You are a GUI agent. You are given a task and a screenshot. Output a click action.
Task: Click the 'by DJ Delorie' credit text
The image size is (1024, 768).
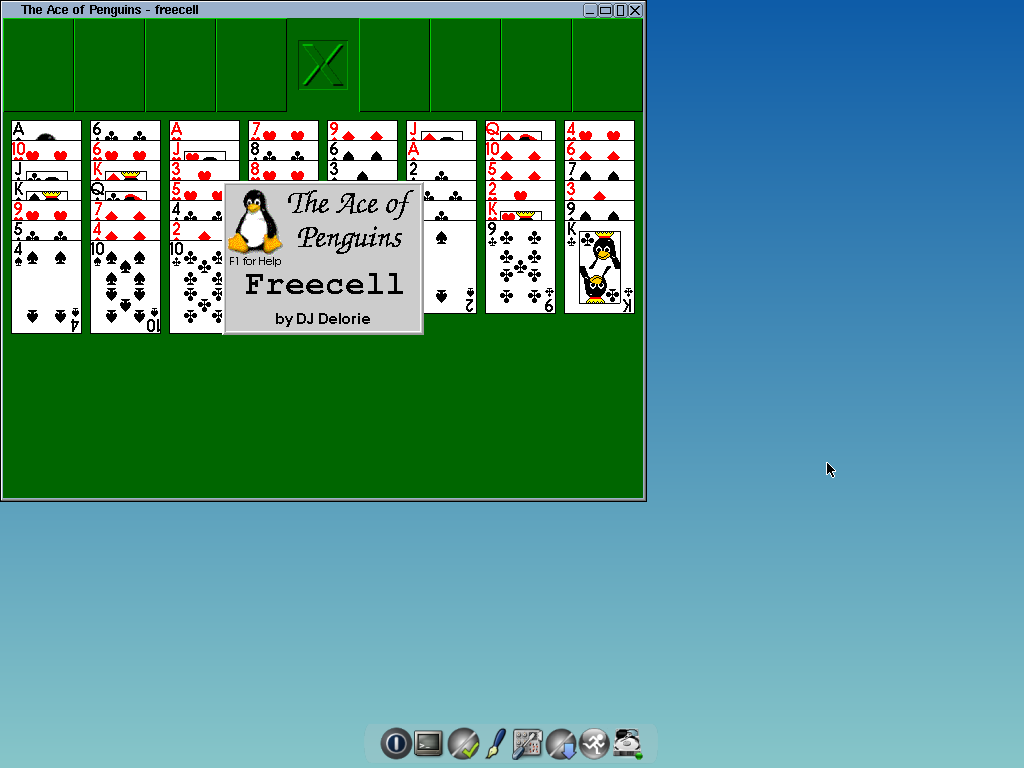tap(322, 319)
